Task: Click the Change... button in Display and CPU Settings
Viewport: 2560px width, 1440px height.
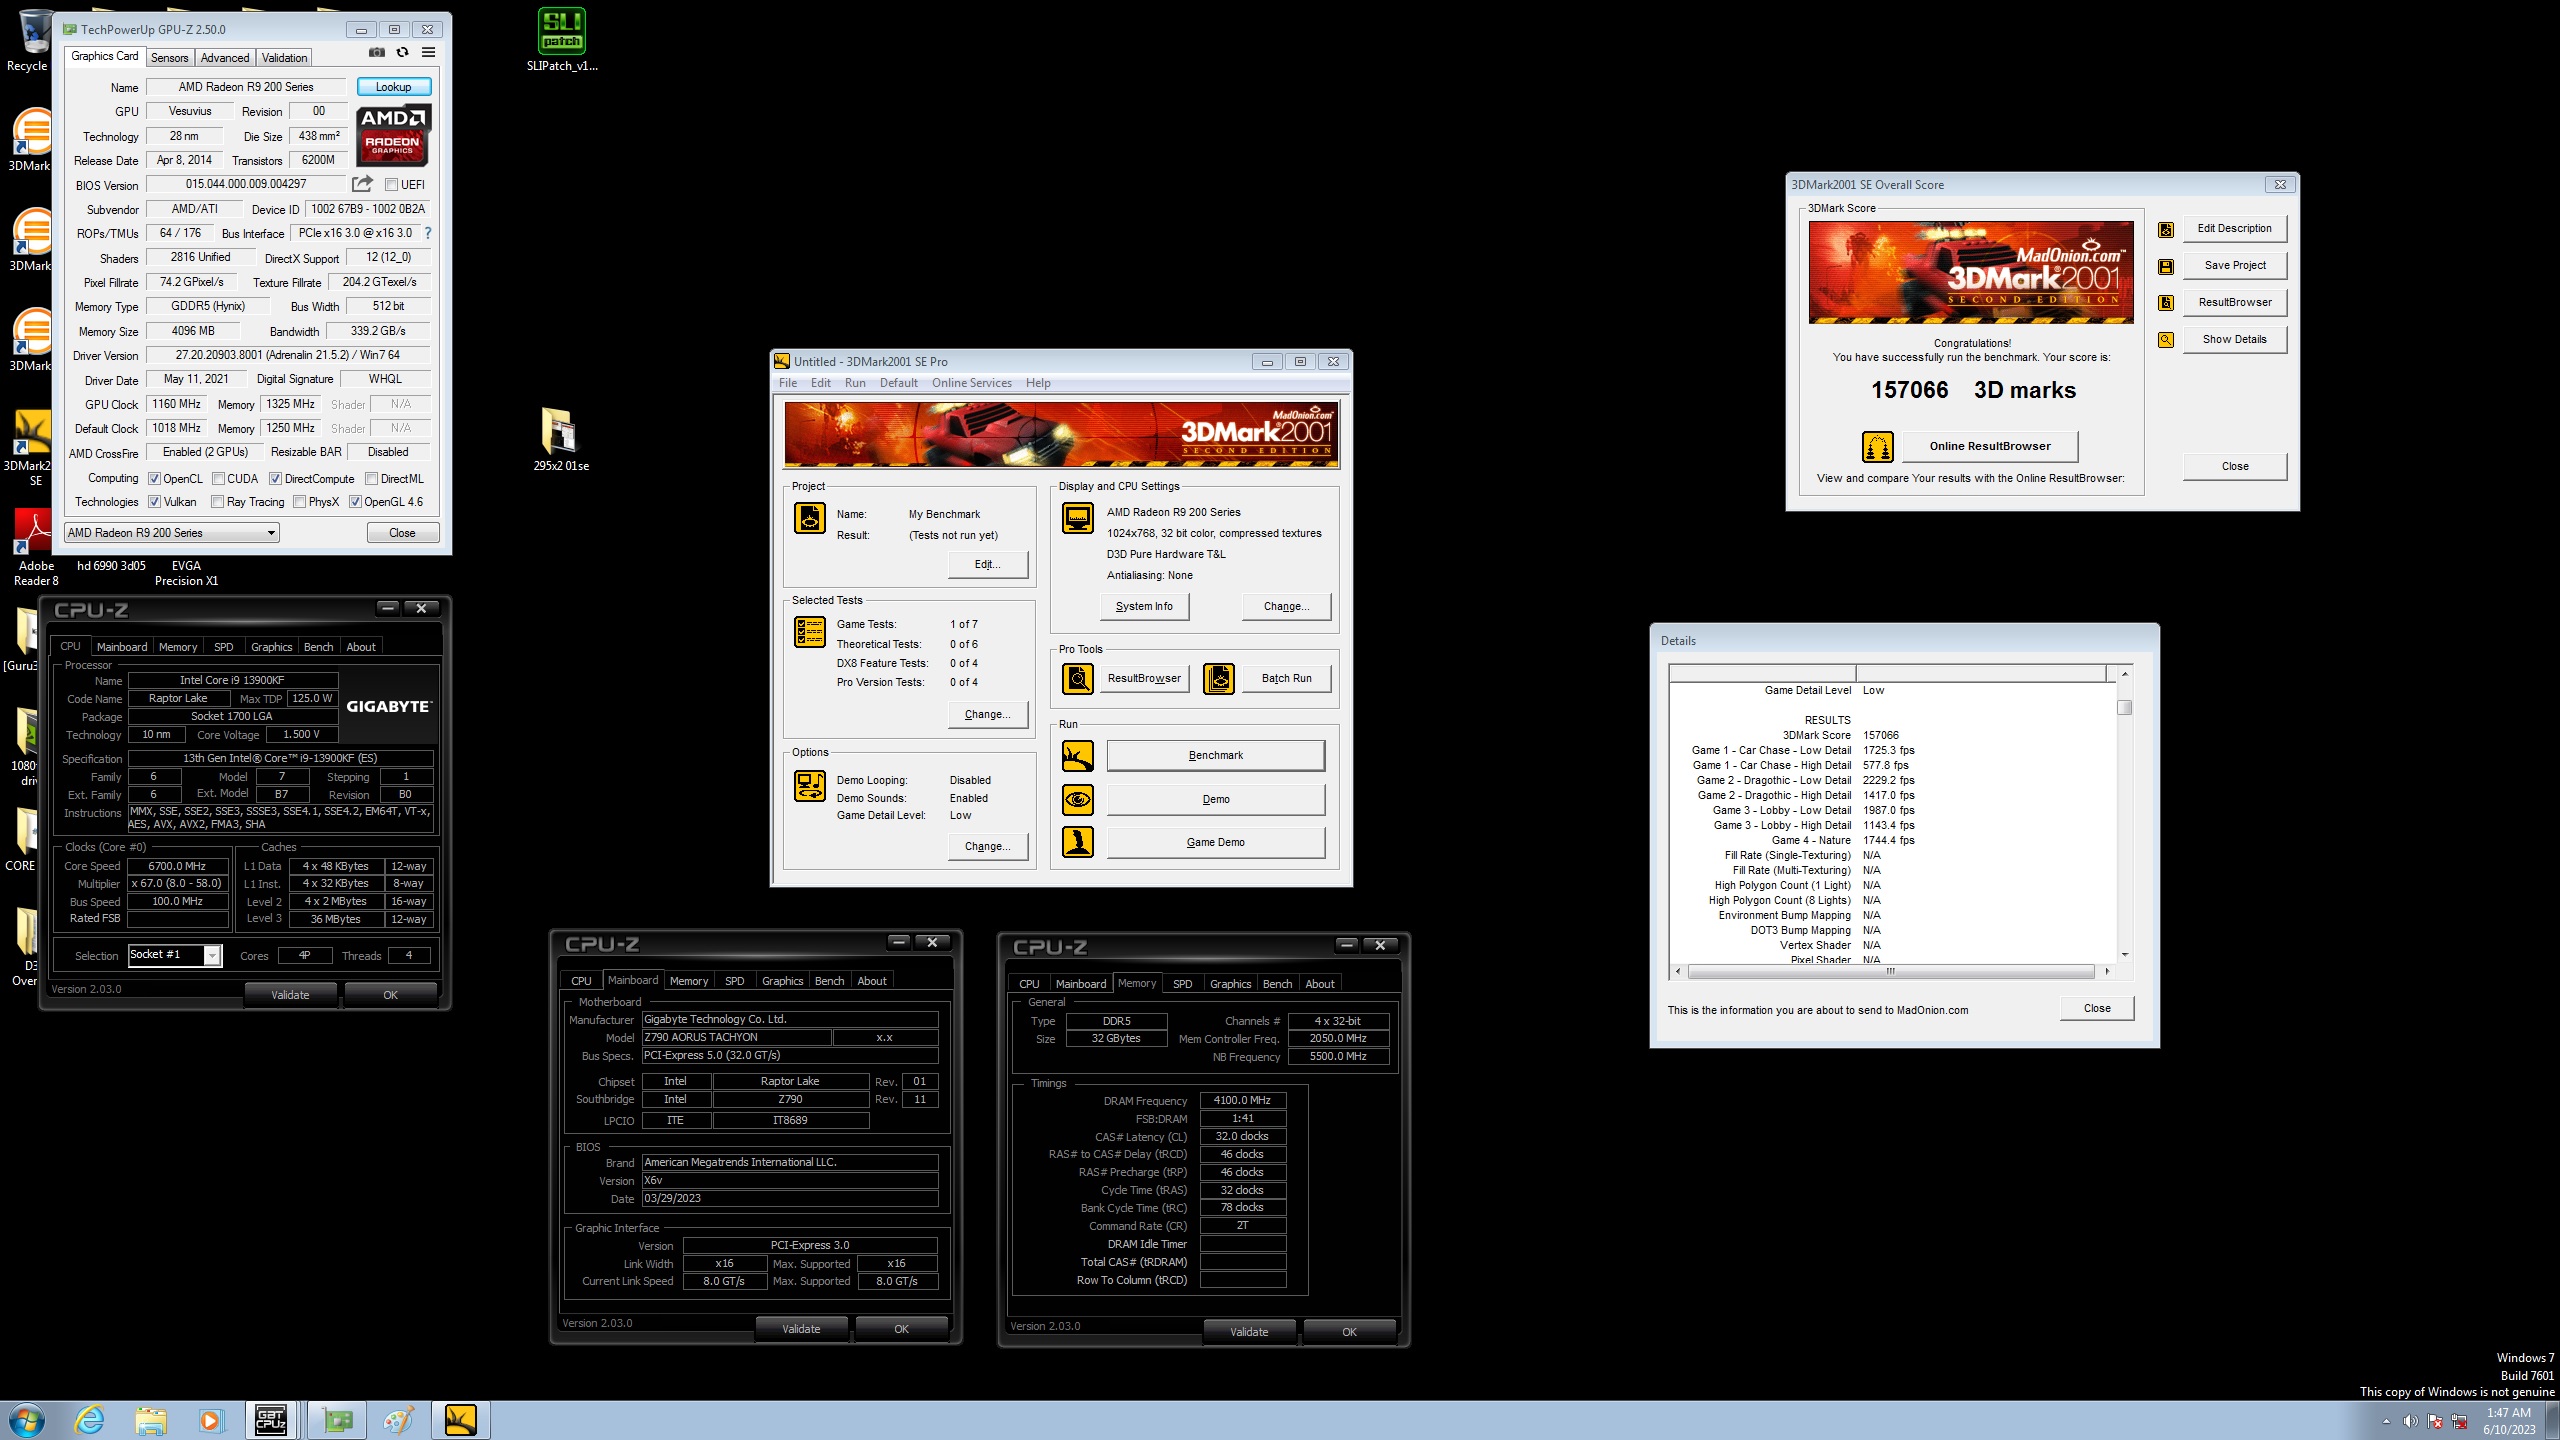Action: 1286,606
